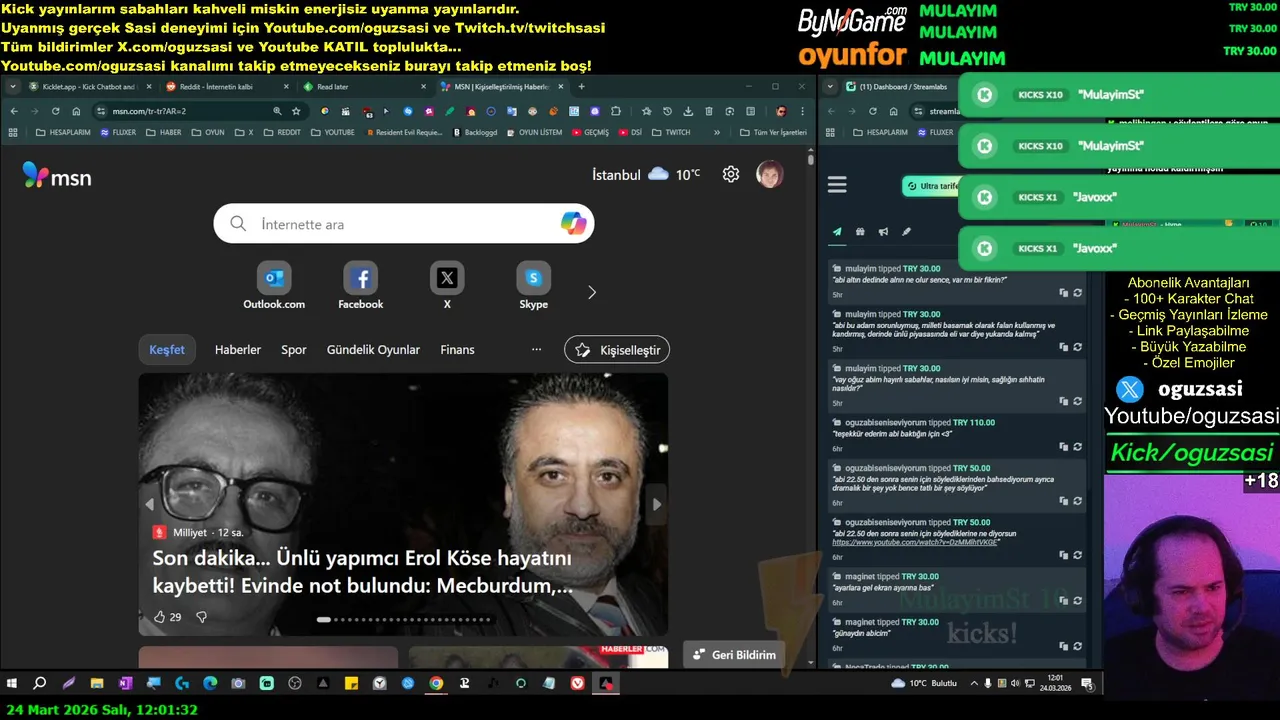Image resolution: width=1280 pixels, height=720 pixels.
Task: Select the Streamlabs pencil edit icon
Action: click(906, 232)
